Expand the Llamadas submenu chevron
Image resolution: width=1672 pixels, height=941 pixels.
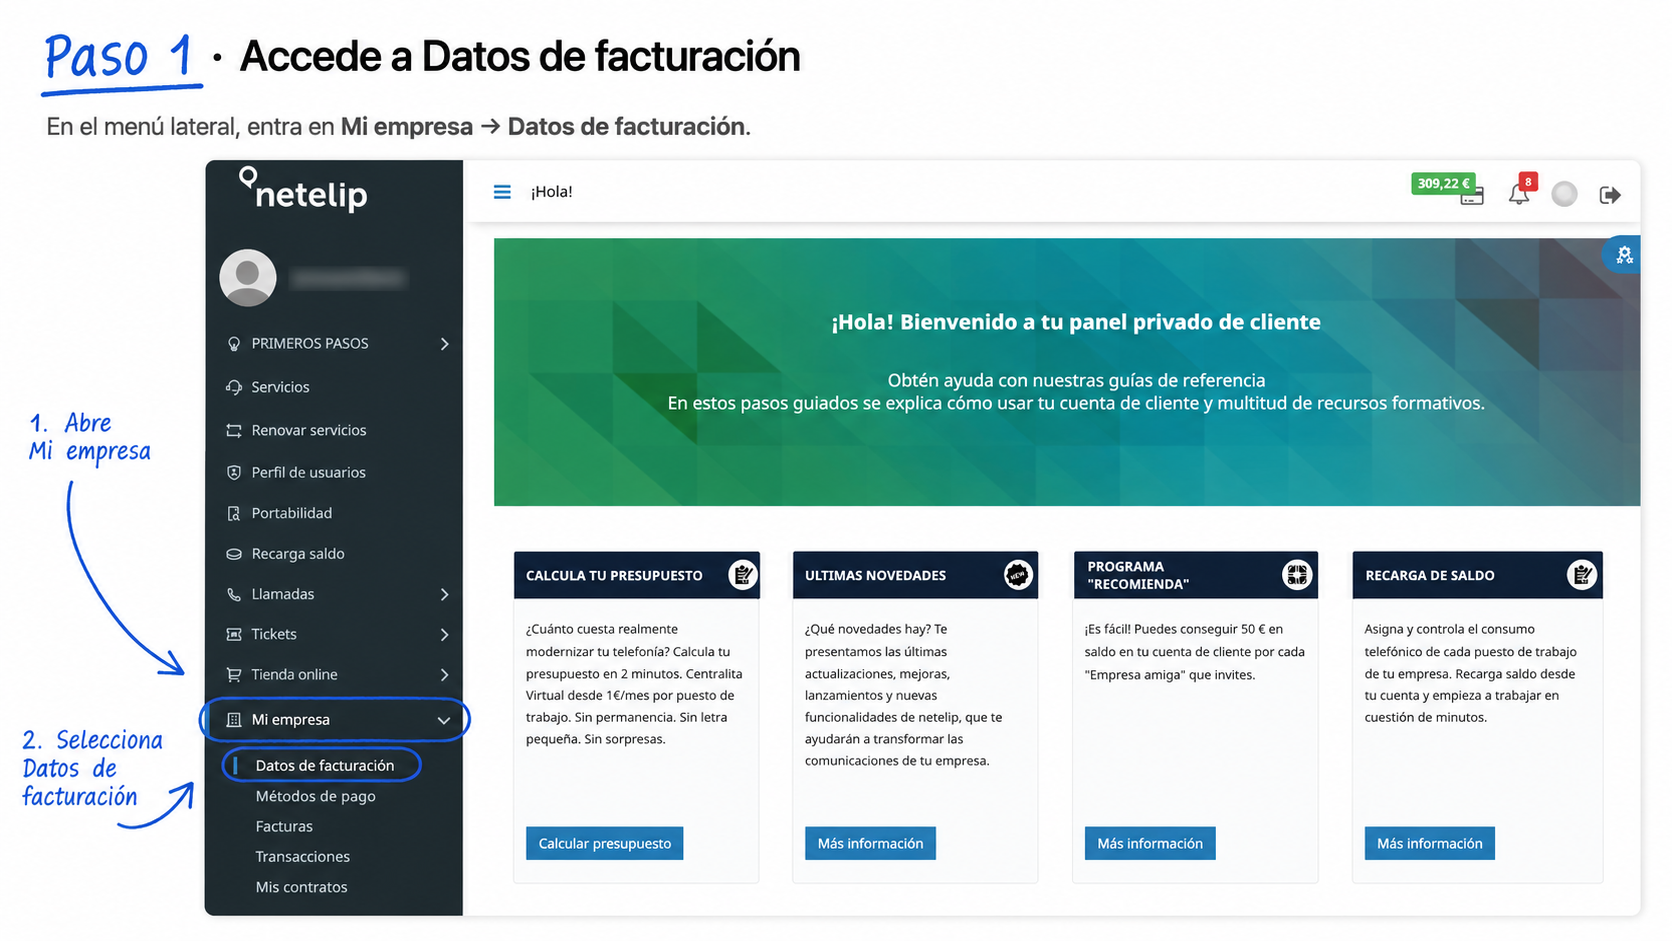445,594
